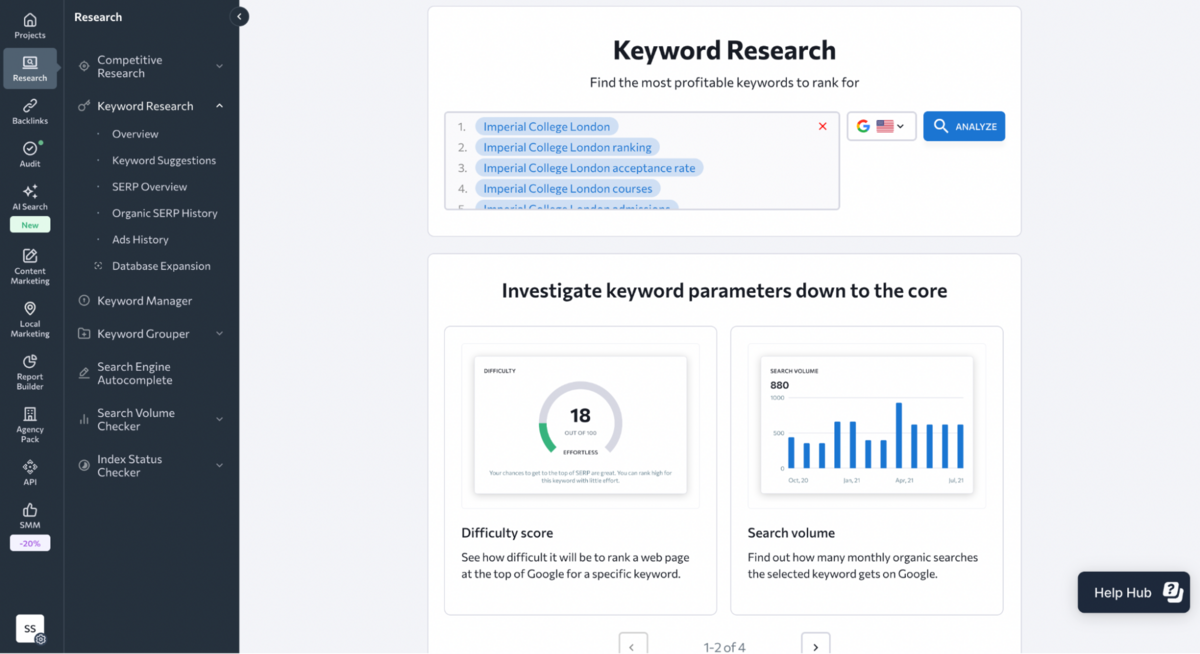
Task: Select the Research rail icon
Action: click(30, 68)
